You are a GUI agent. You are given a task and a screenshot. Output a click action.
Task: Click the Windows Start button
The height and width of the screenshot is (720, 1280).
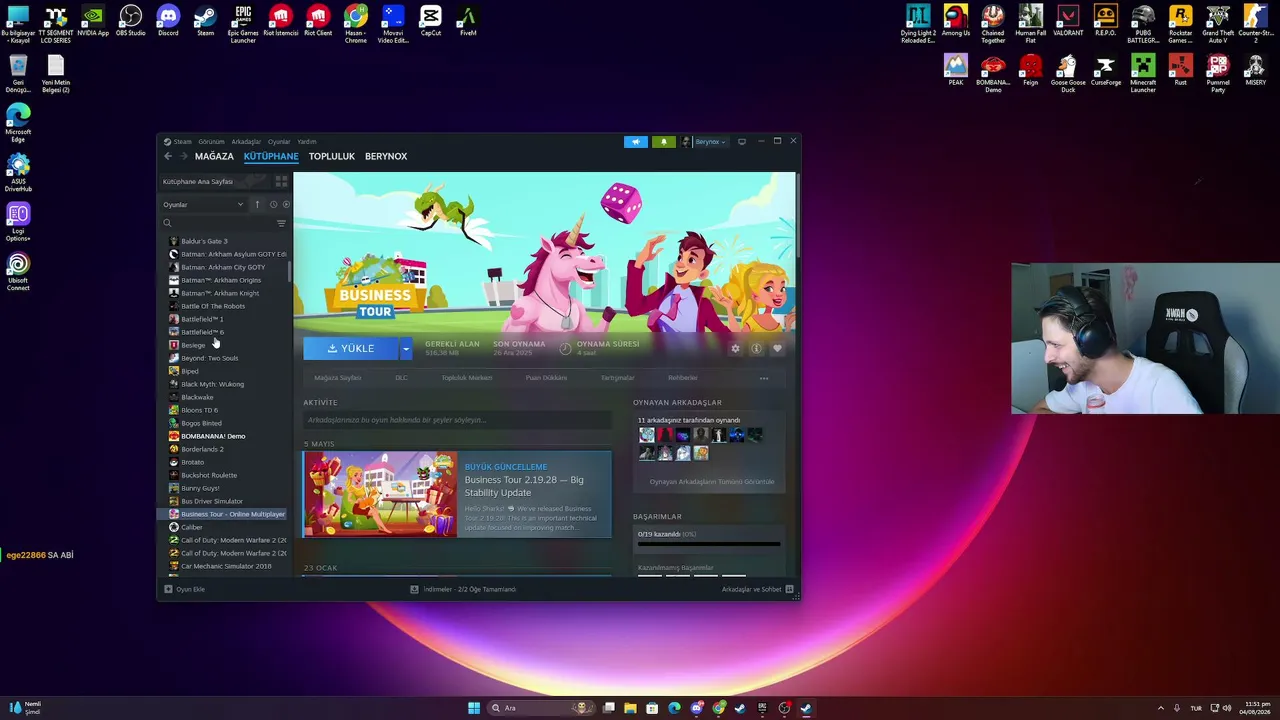click(x=474, y=708)
